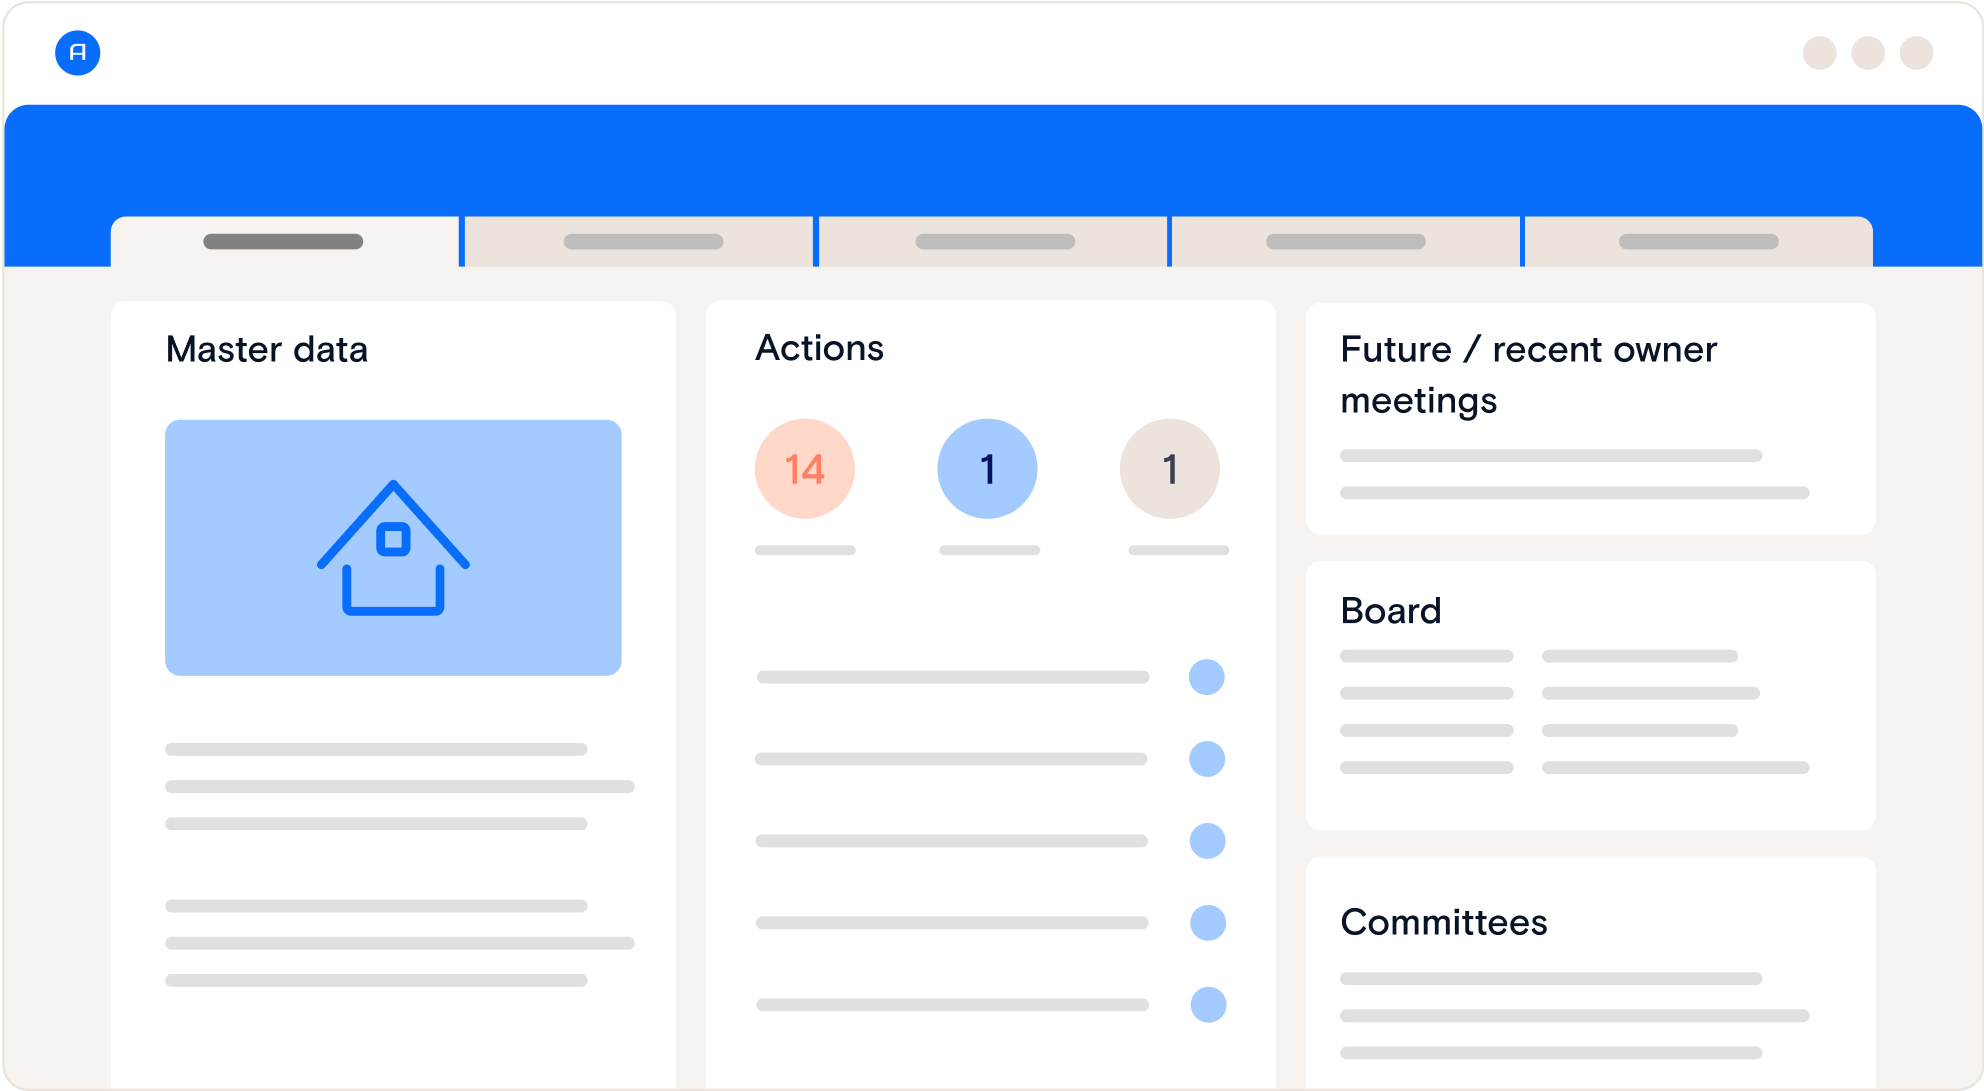Select the first active tab
This screenshot has width=1984, height=1091.
point(284,242)
